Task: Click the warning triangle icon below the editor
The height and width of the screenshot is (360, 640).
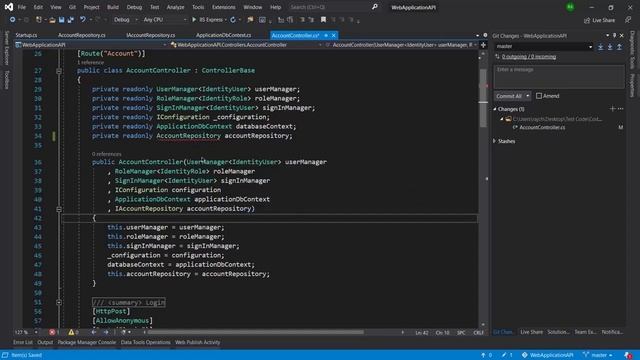Action: point(71,332)
